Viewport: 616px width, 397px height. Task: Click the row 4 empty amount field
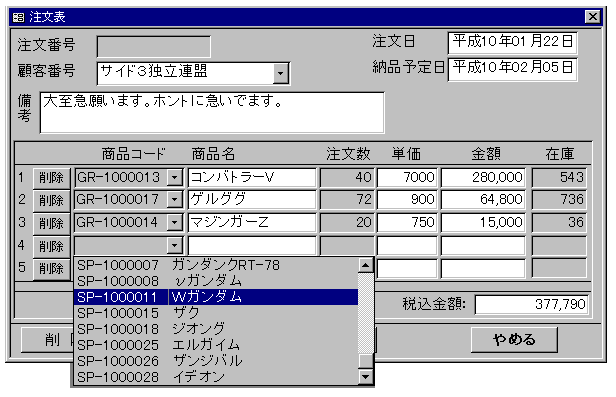[x=483, y=246]
